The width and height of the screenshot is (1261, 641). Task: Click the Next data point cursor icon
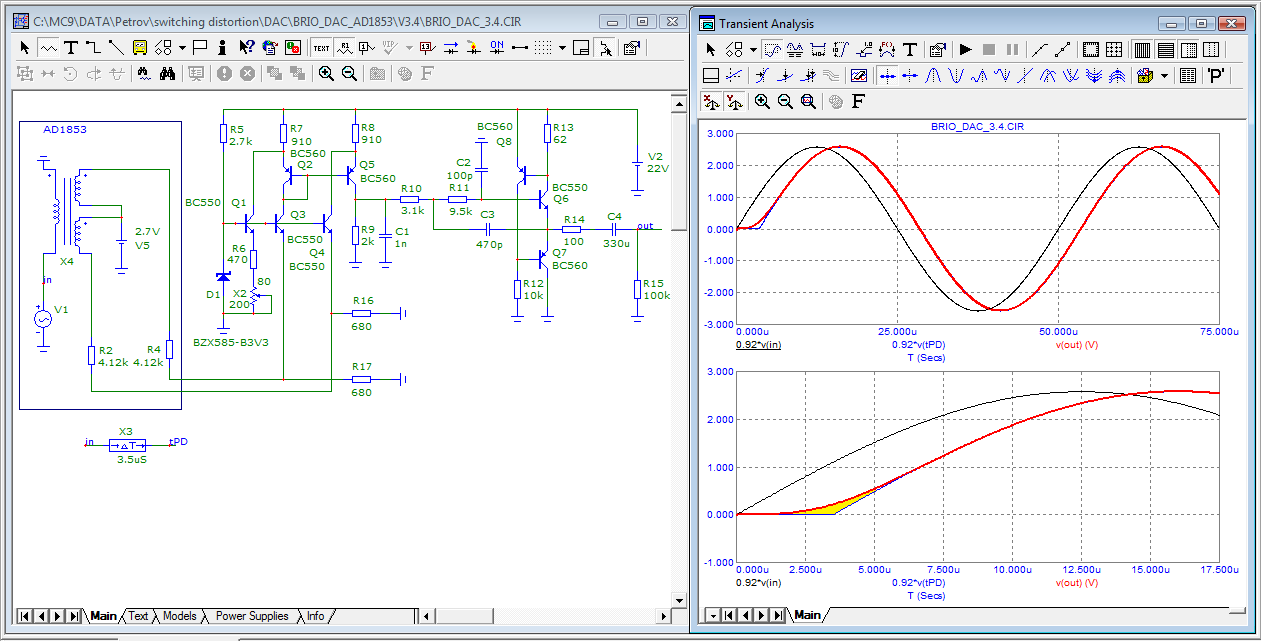pyautogui.click(x=887, y=75)
